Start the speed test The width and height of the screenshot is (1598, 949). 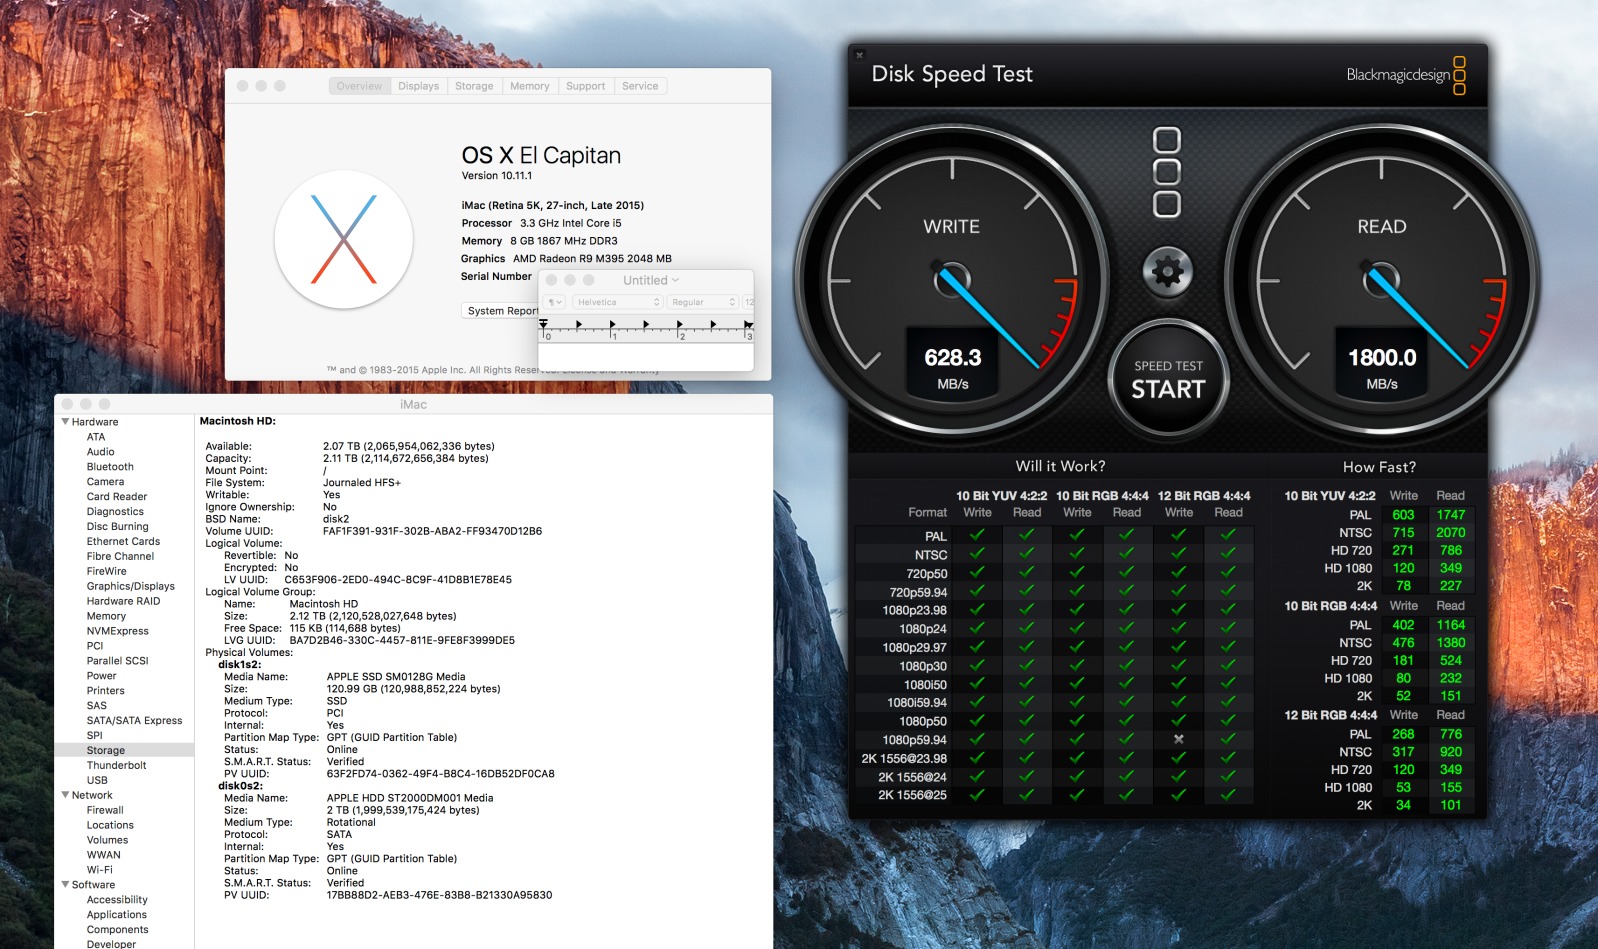[1168, 379]
